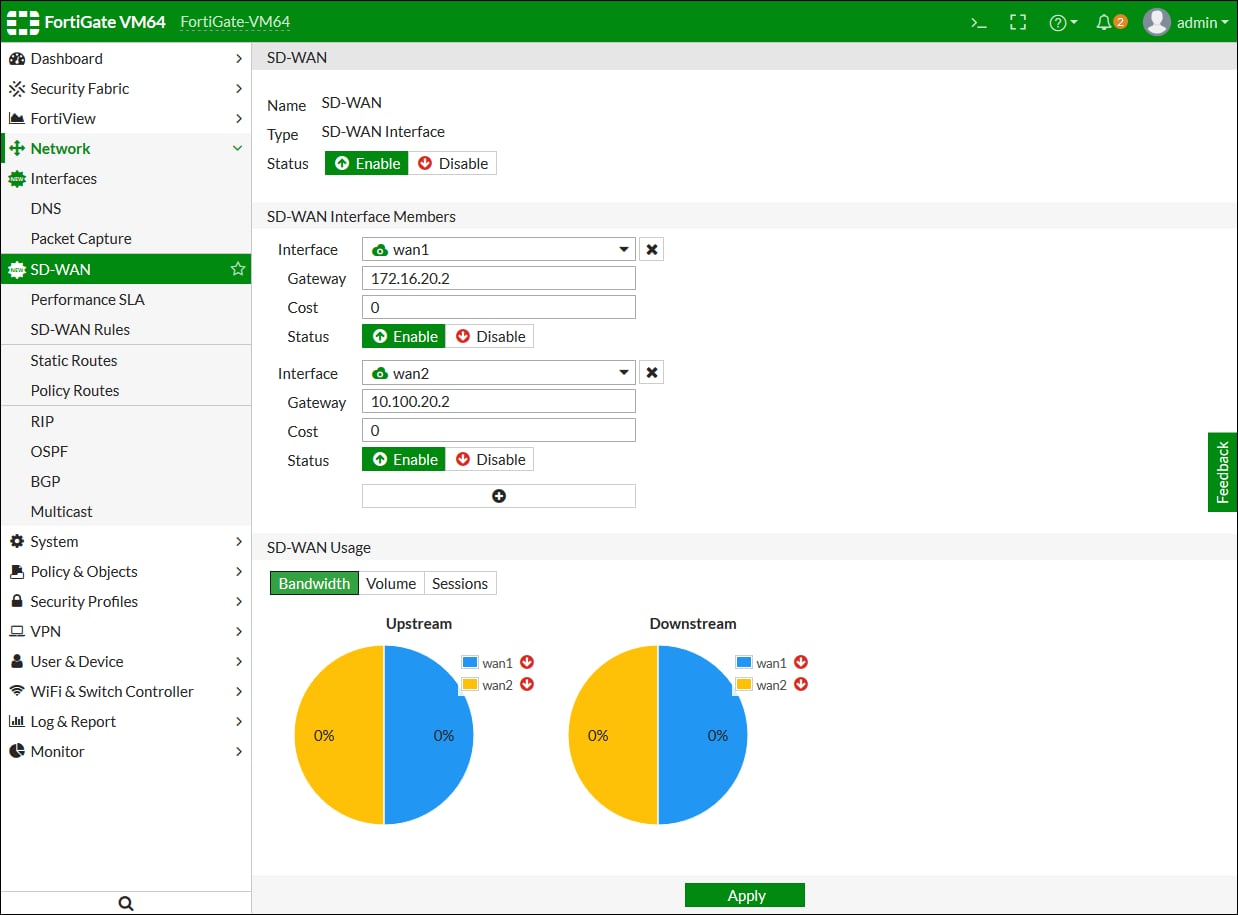Click the blue wan1 slice of Upstream pie
Image resolution: width=1238 pixels, height=915 pixels.
point(430,735)
